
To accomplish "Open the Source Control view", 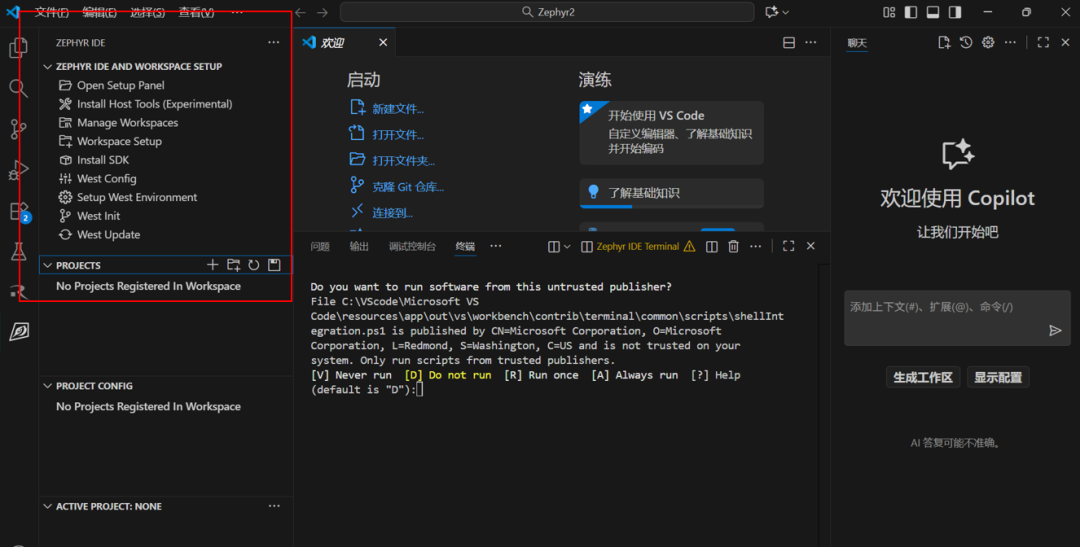I will click(18, 129).
